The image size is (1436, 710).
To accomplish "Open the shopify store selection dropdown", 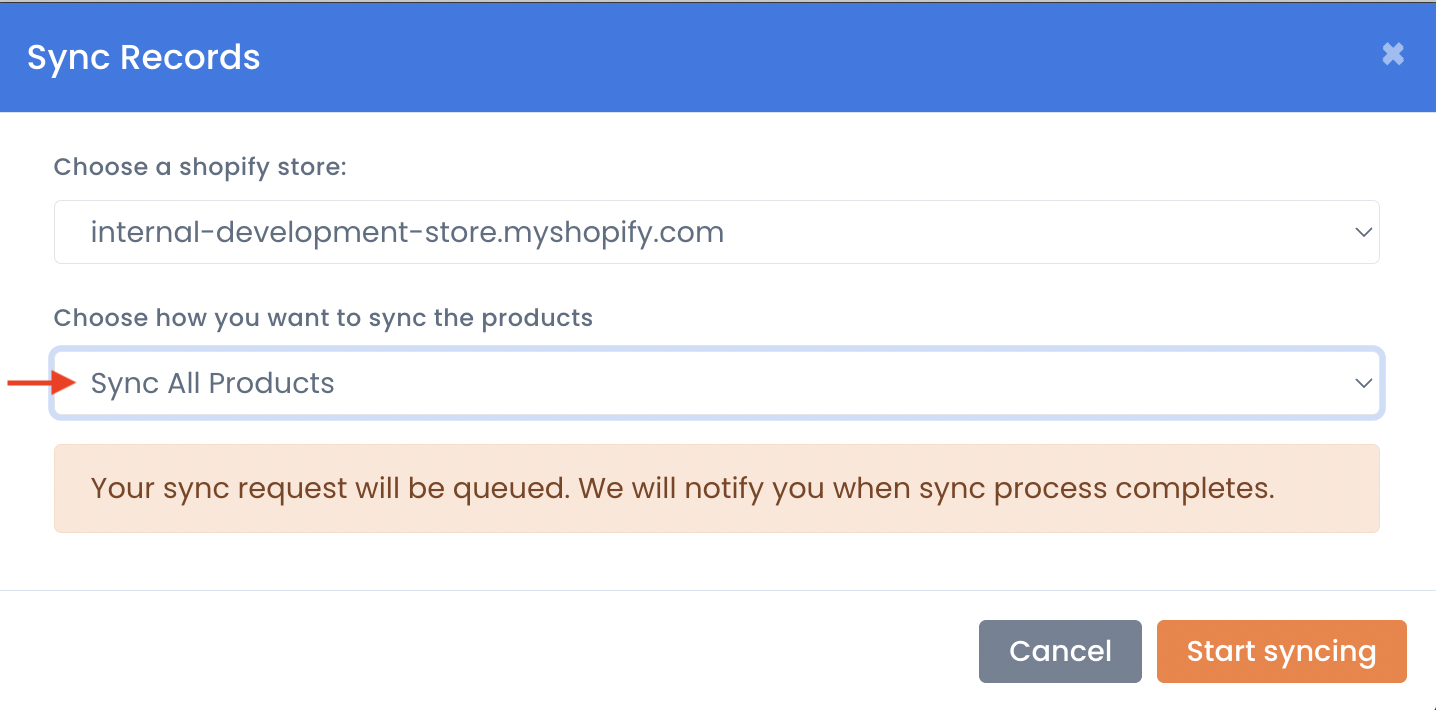I will (716, 232).
